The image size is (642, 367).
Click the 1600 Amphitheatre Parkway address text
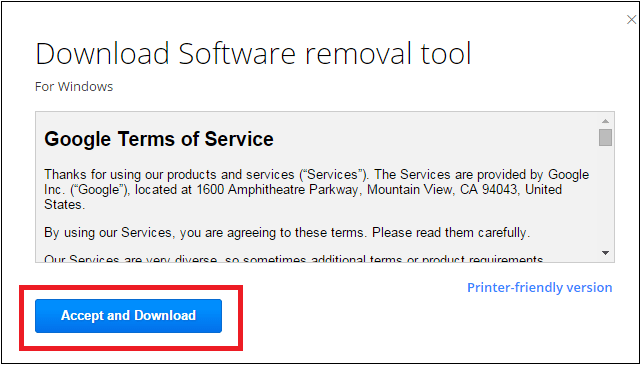click(277, 190)
